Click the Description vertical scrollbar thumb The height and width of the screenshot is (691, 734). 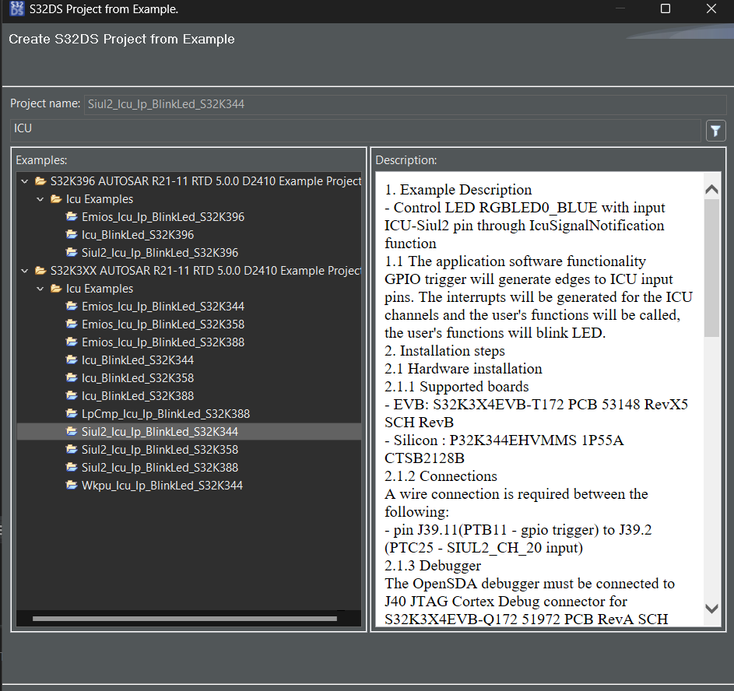point(712,268)
